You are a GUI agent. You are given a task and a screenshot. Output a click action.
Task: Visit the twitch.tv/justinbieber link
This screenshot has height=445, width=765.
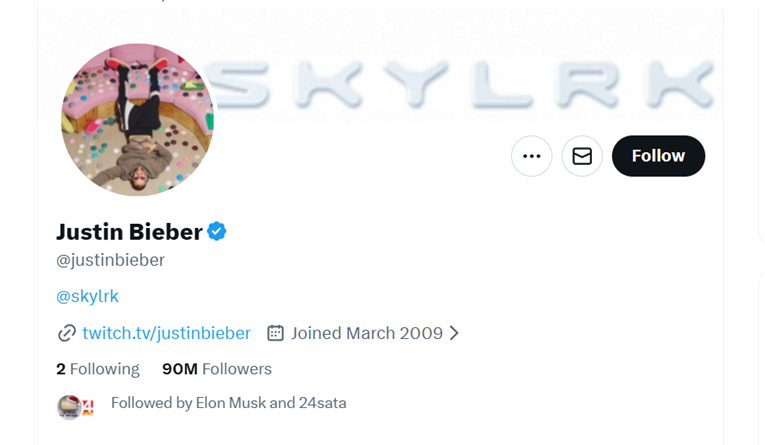(x=166, y=333)
